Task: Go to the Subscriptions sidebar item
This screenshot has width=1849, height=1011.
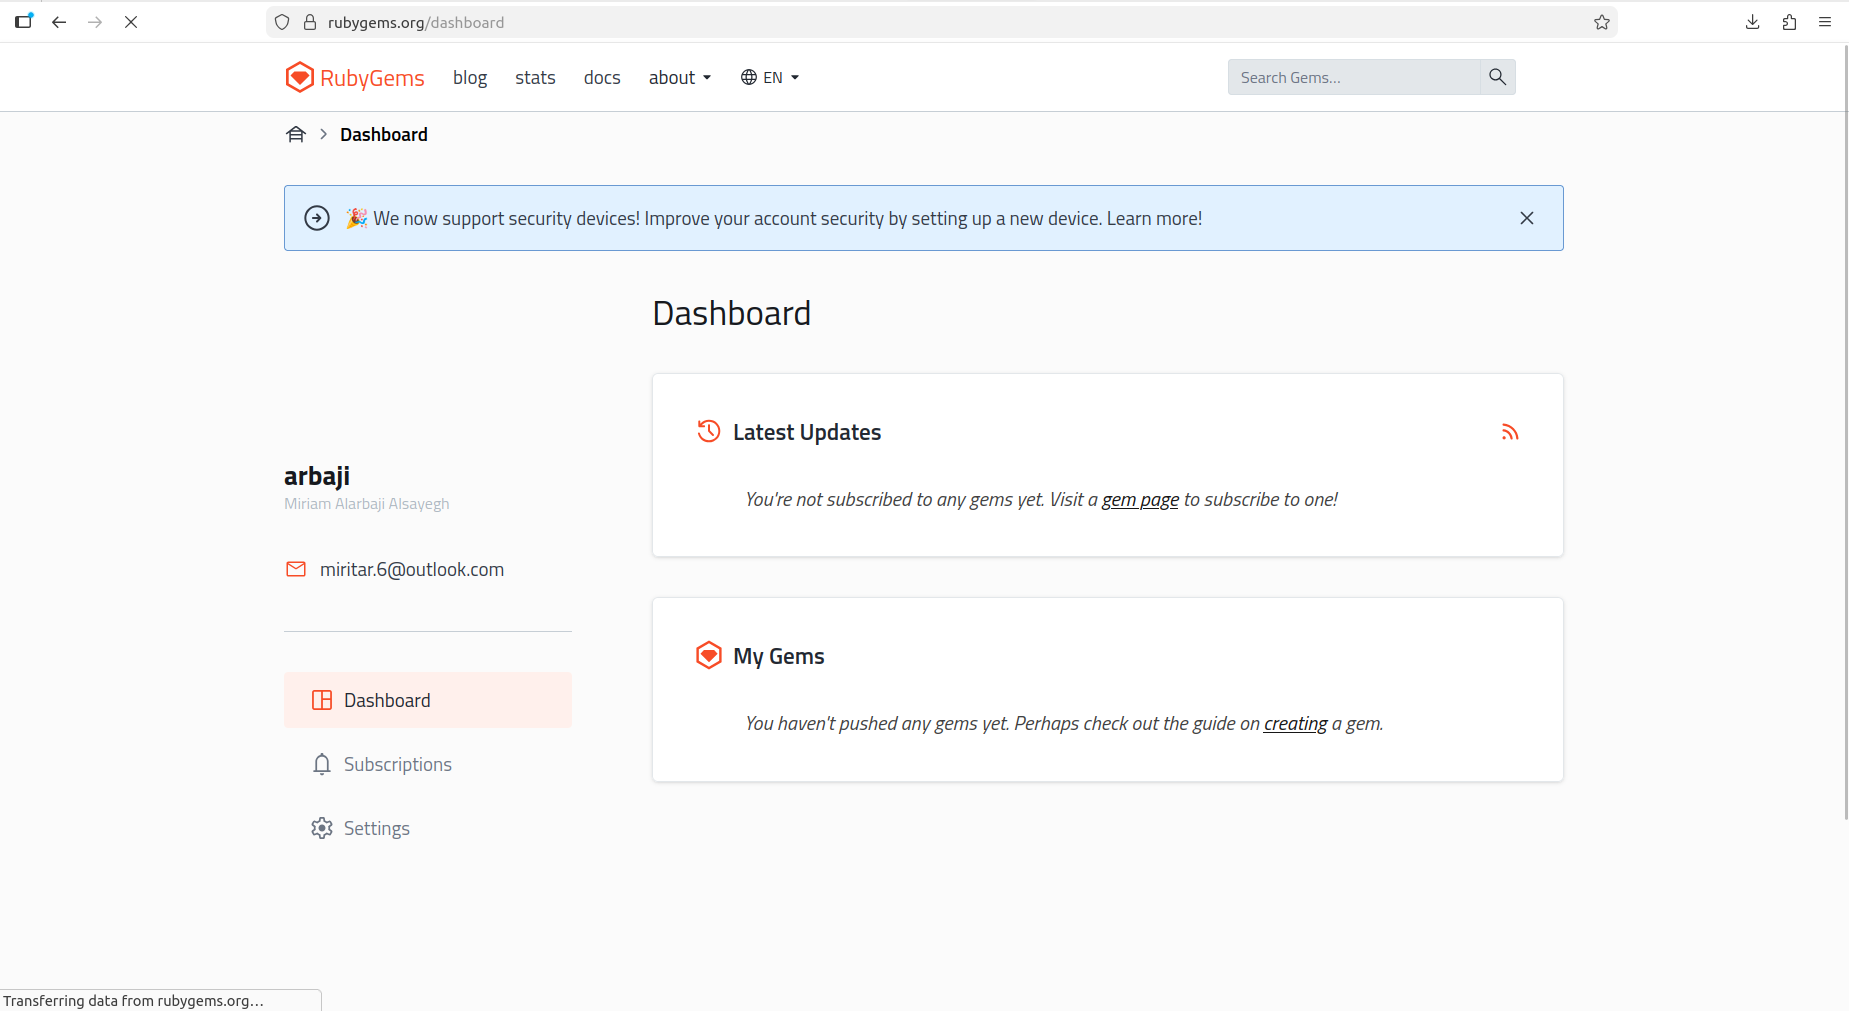Action: click(x=397, y=764)
